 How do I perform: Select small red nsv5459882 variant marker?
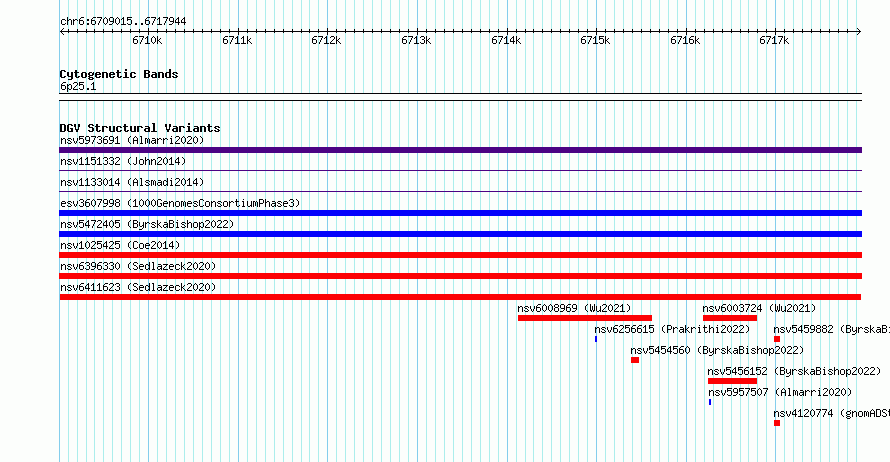pyautogui.click(x=777, y=339)
